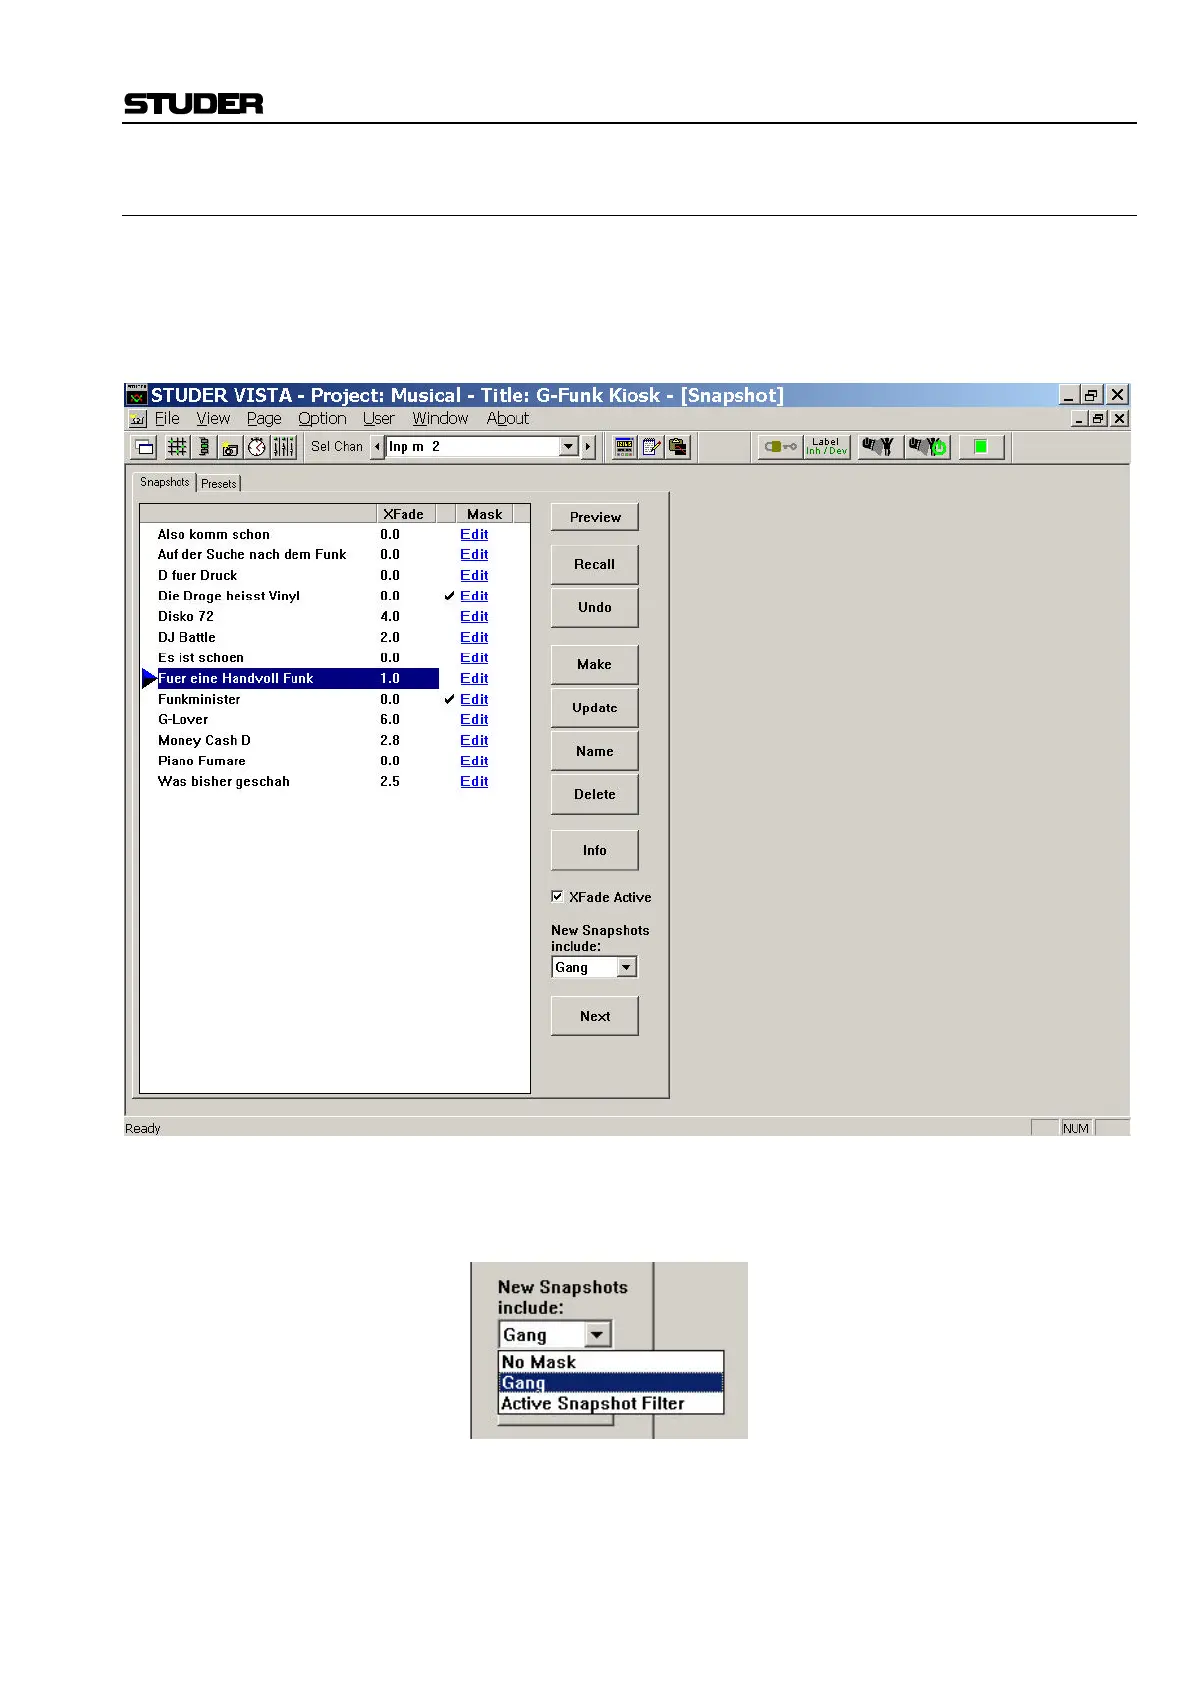Open the Option menu

pyautogui.click(x=322, y=419)
